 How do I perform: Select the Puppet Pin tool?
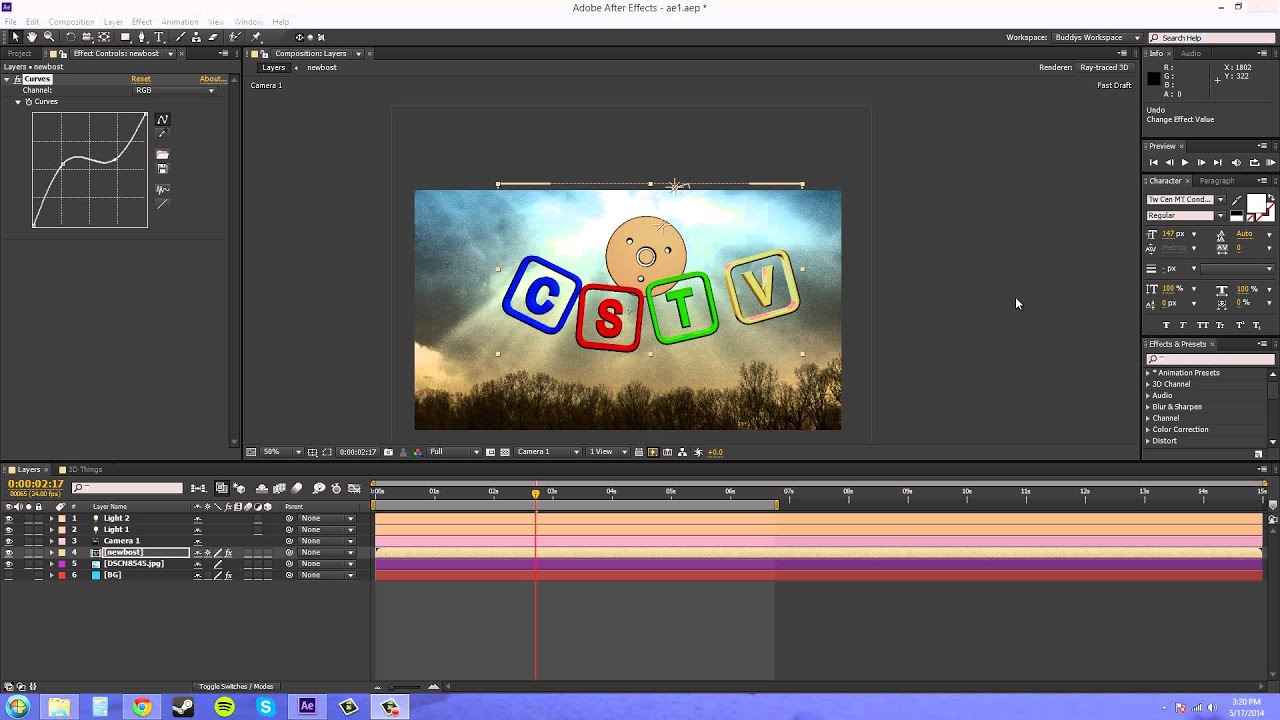click(x=256, y=37)
